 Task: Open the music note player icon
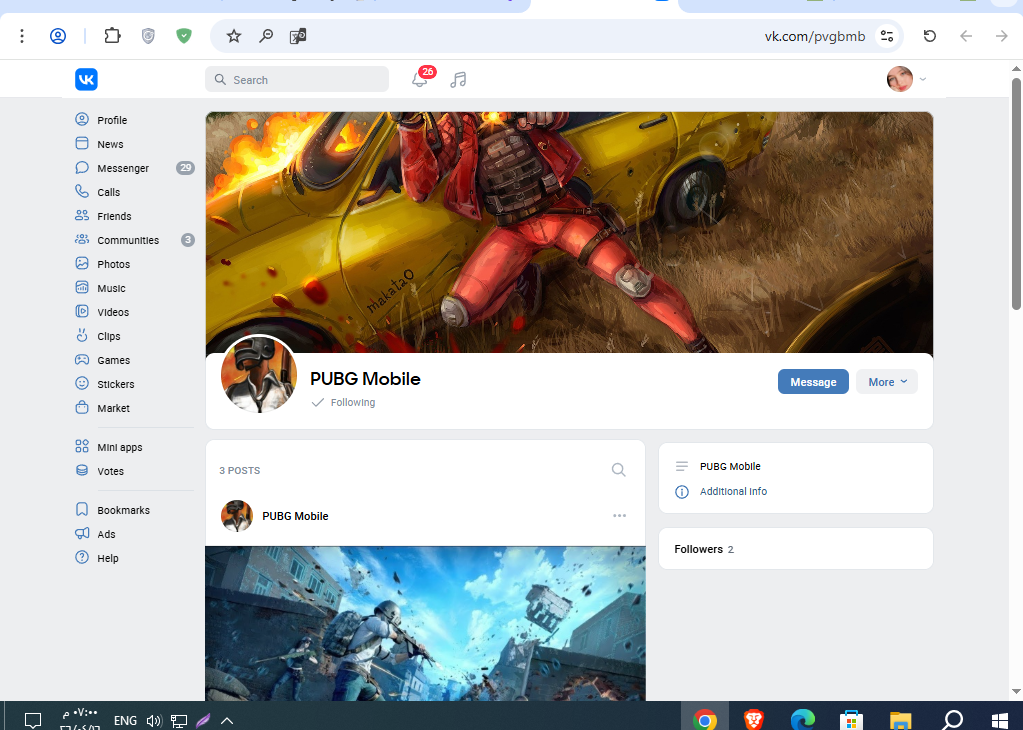pos(458,80)
